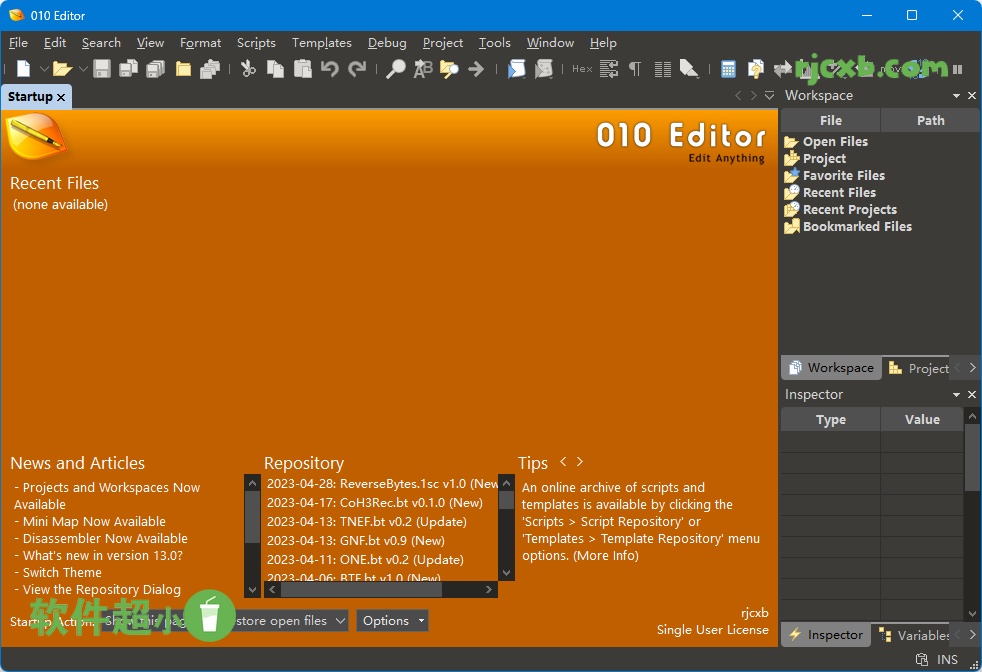Open the Scripts menu
The image size is (982, 672).
point(256,43)
